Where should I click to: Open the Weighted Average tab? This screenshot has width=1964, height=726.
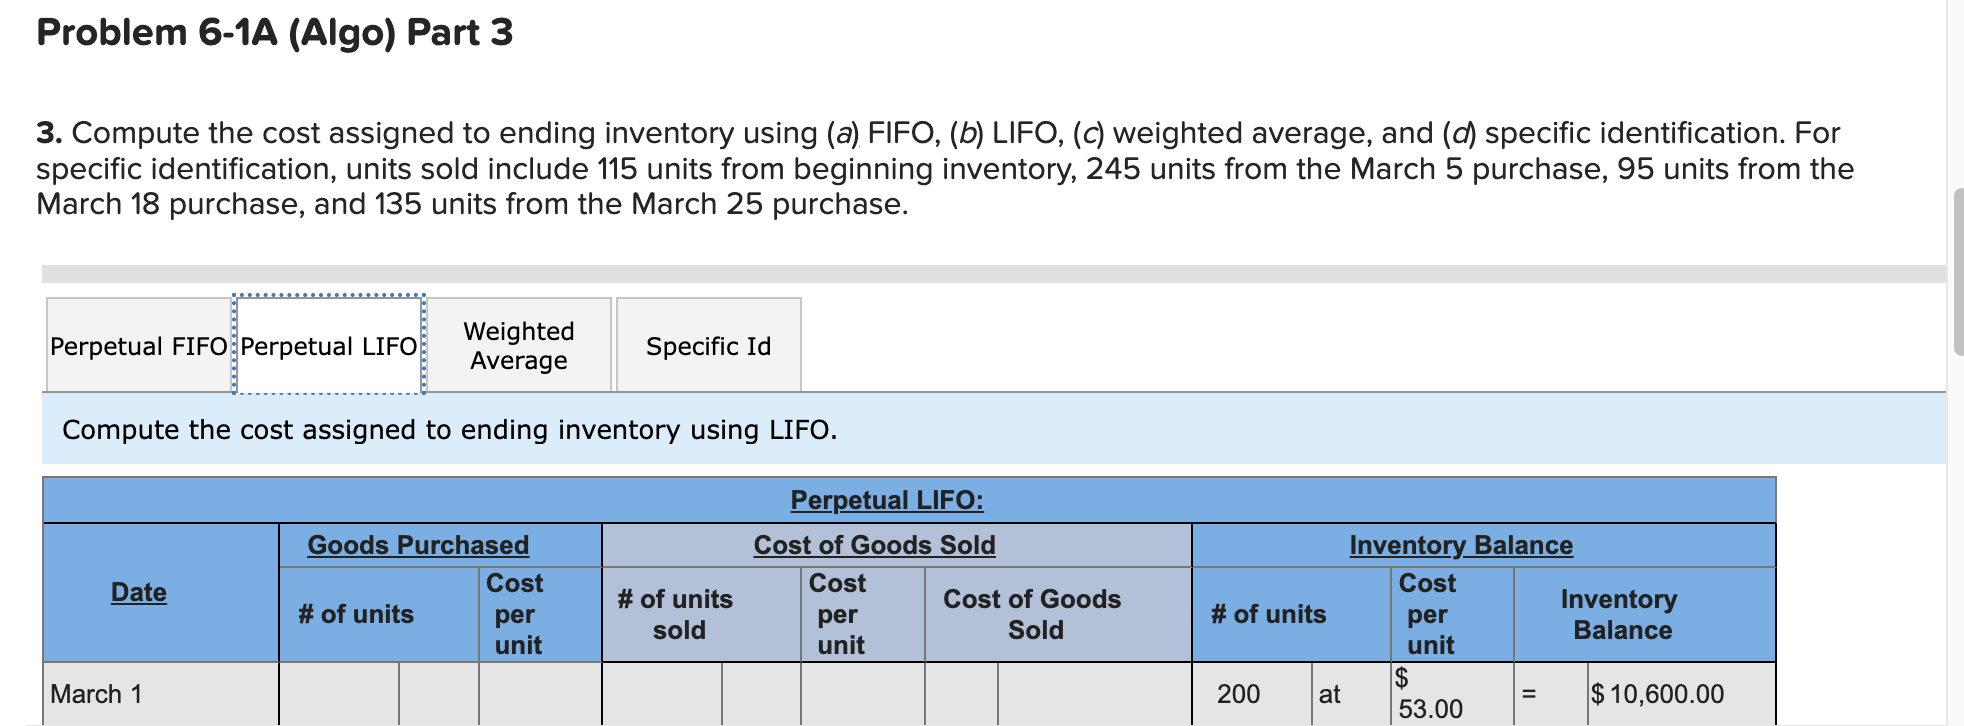point(518,345)
